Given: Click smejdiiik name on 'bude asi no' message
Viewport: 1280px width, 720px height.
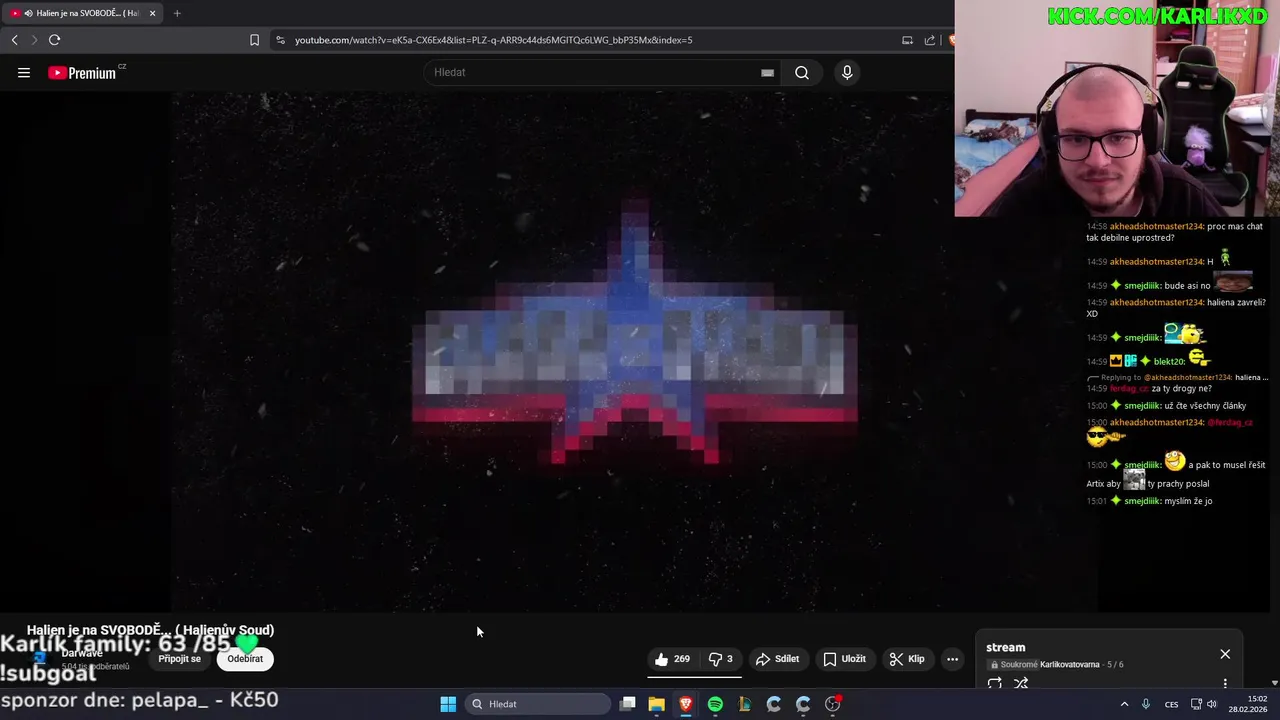Looking at the screenshot, I should point(1142,286).
